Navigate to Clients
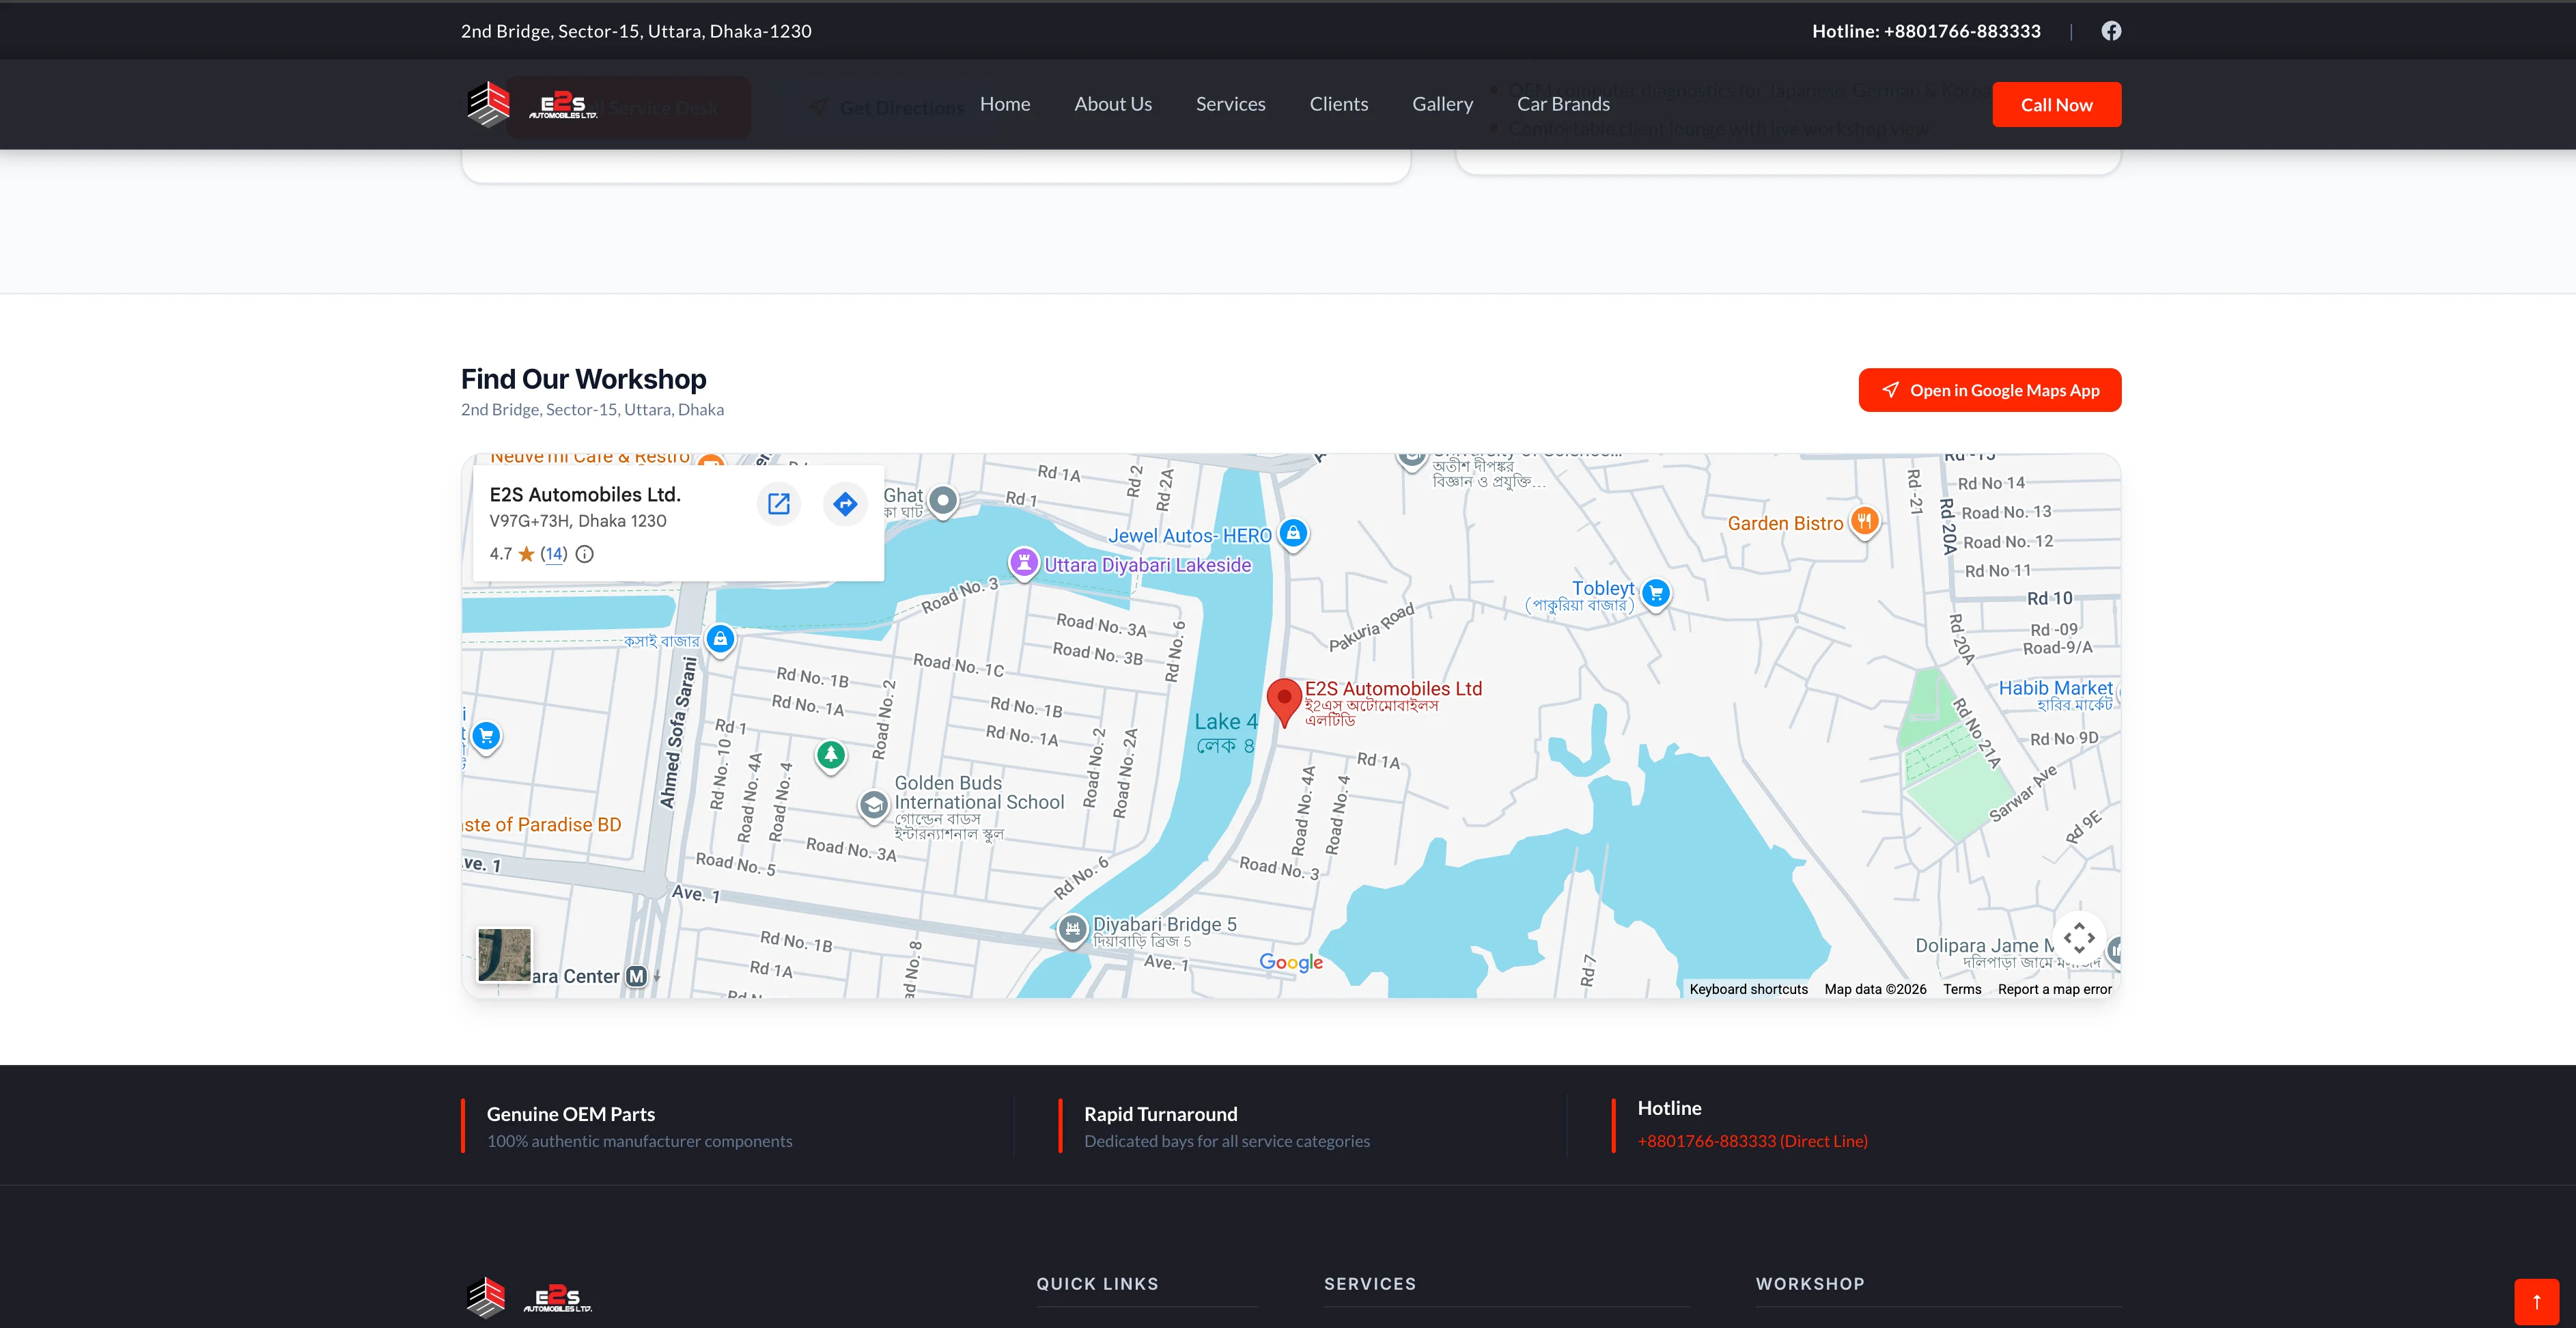This screenshot has width=2576, height=1328. (x=1338, y=104)
